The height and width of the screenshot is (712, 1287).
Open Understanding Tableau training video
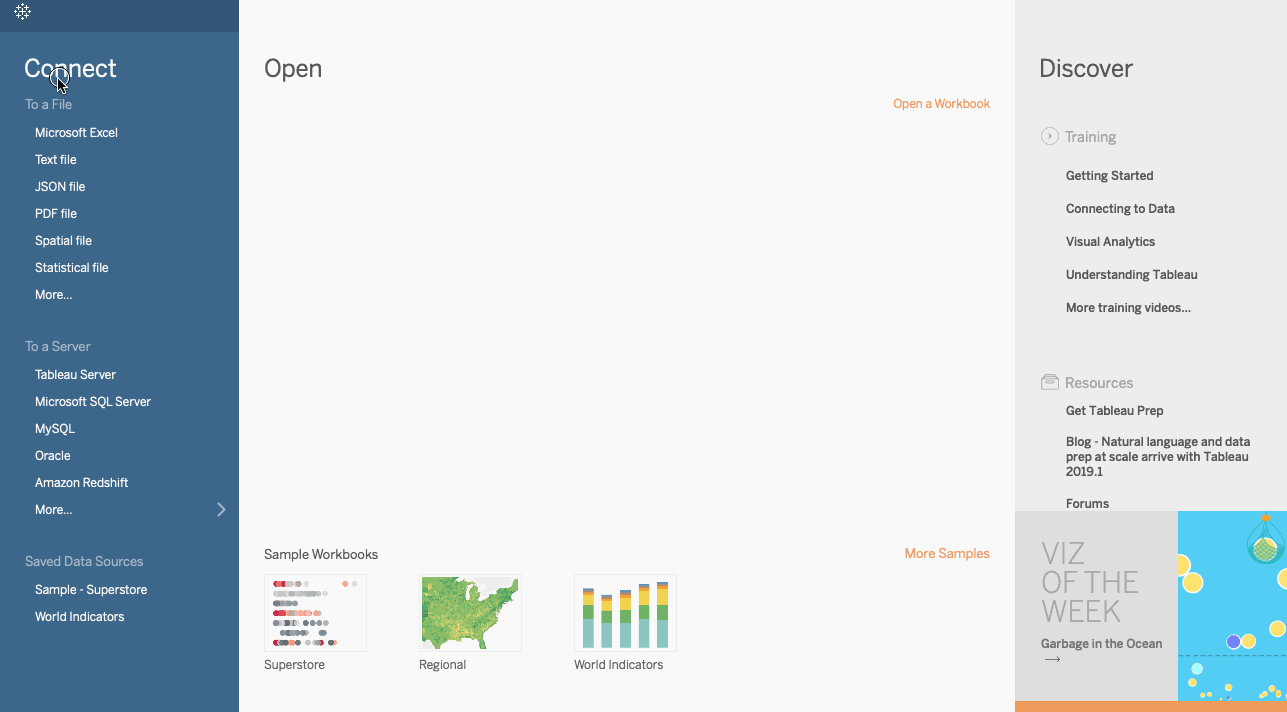point(1131,274)
